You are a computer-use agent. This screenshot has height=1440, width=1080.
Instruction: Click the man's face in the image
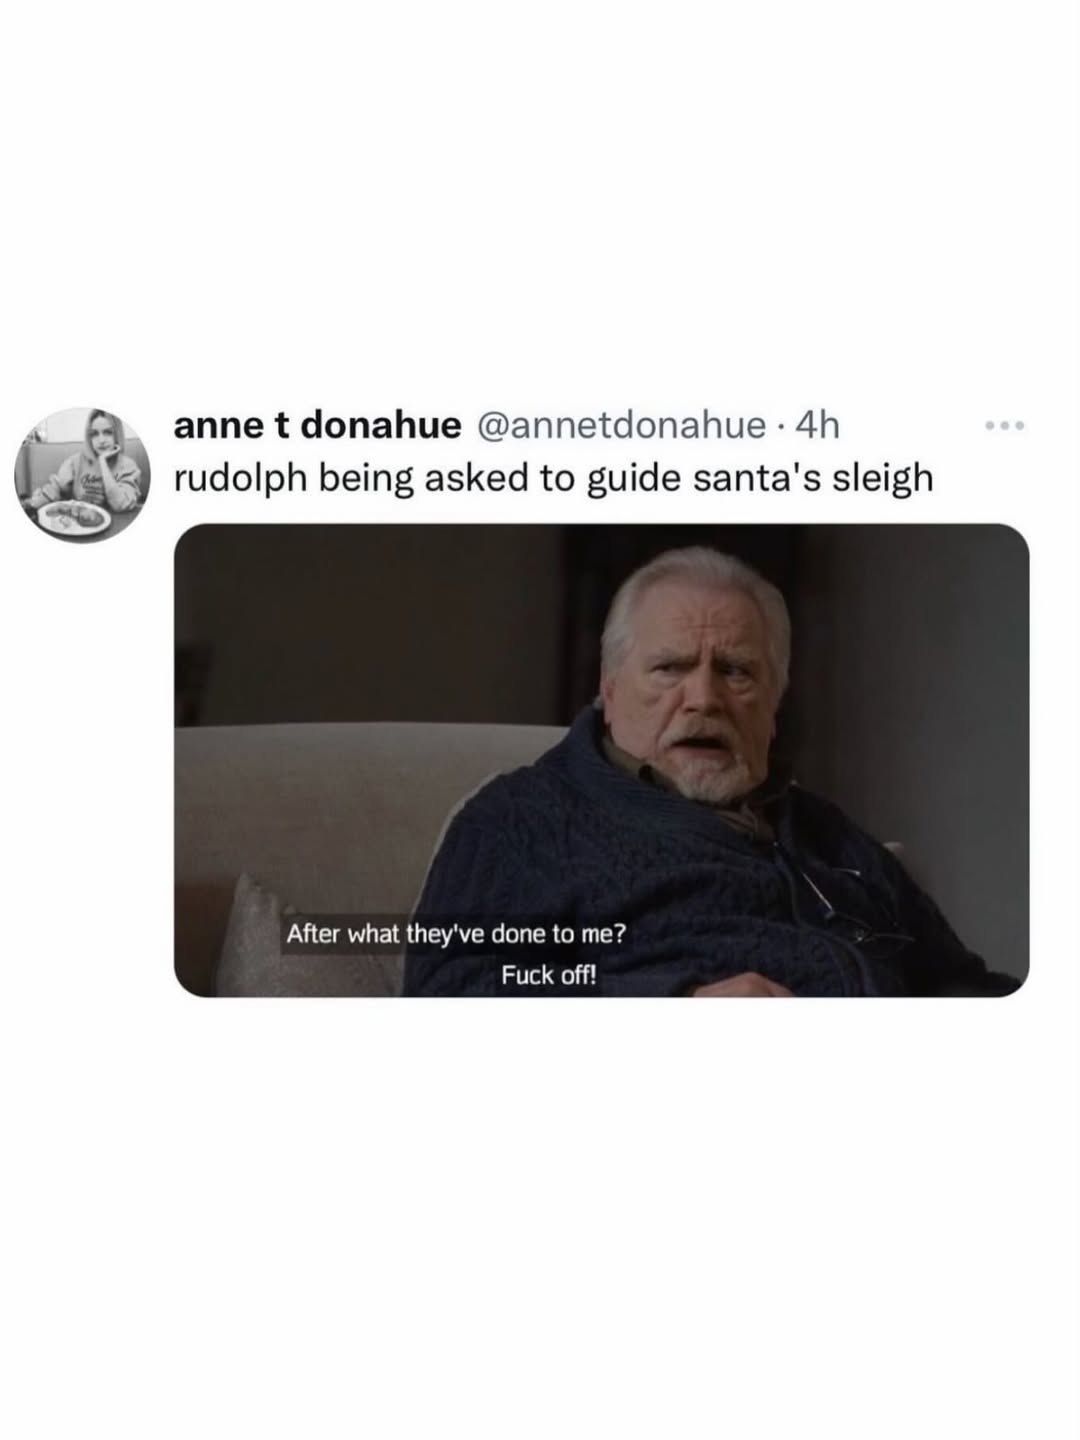coord(704,700)
